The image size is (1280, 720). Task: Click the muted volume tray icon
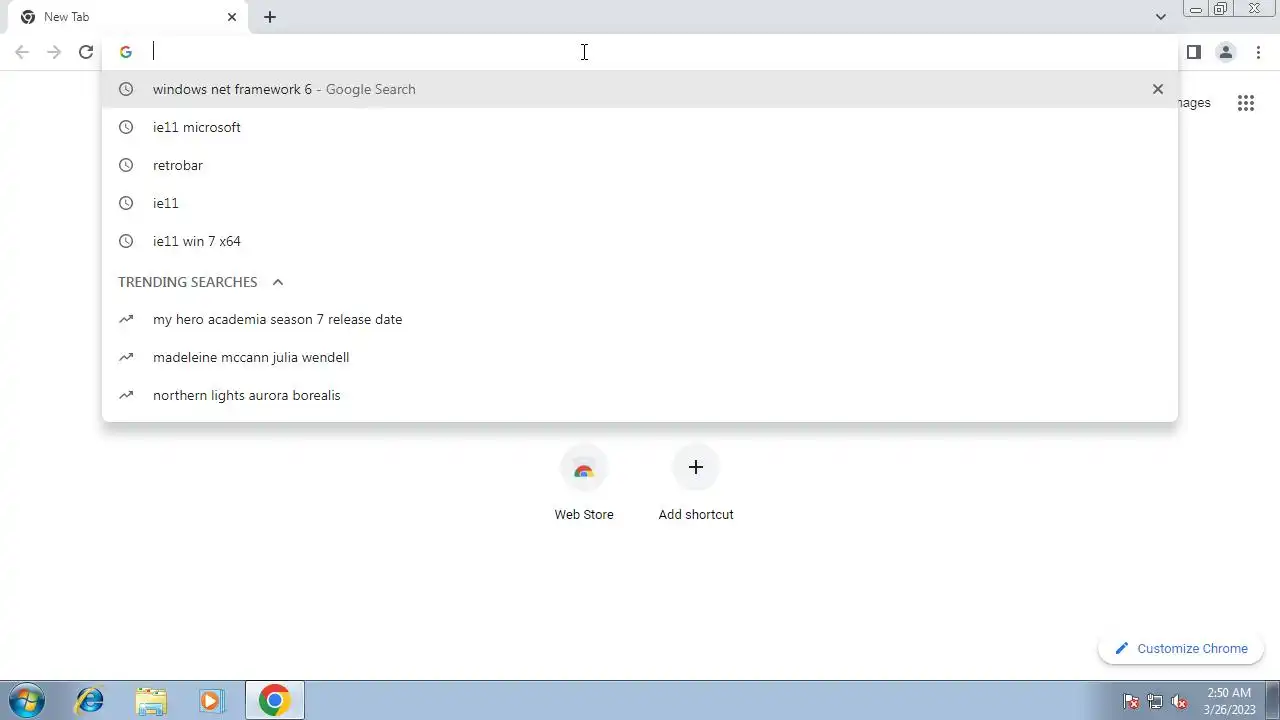(1179, 701)
